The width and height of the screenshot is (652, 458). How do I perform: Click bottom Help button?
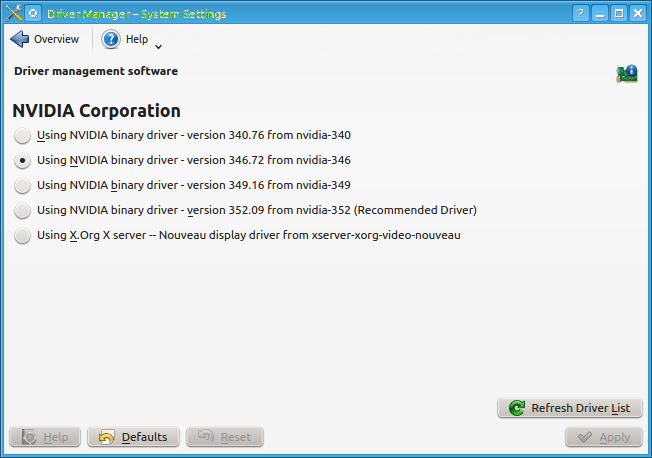pos(45,437)
